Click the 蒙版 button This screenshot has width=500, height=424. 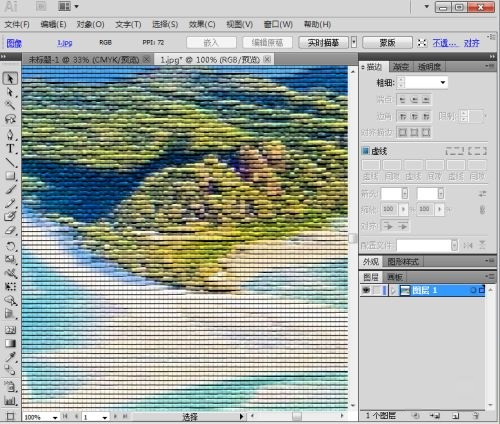coord(387,43)
